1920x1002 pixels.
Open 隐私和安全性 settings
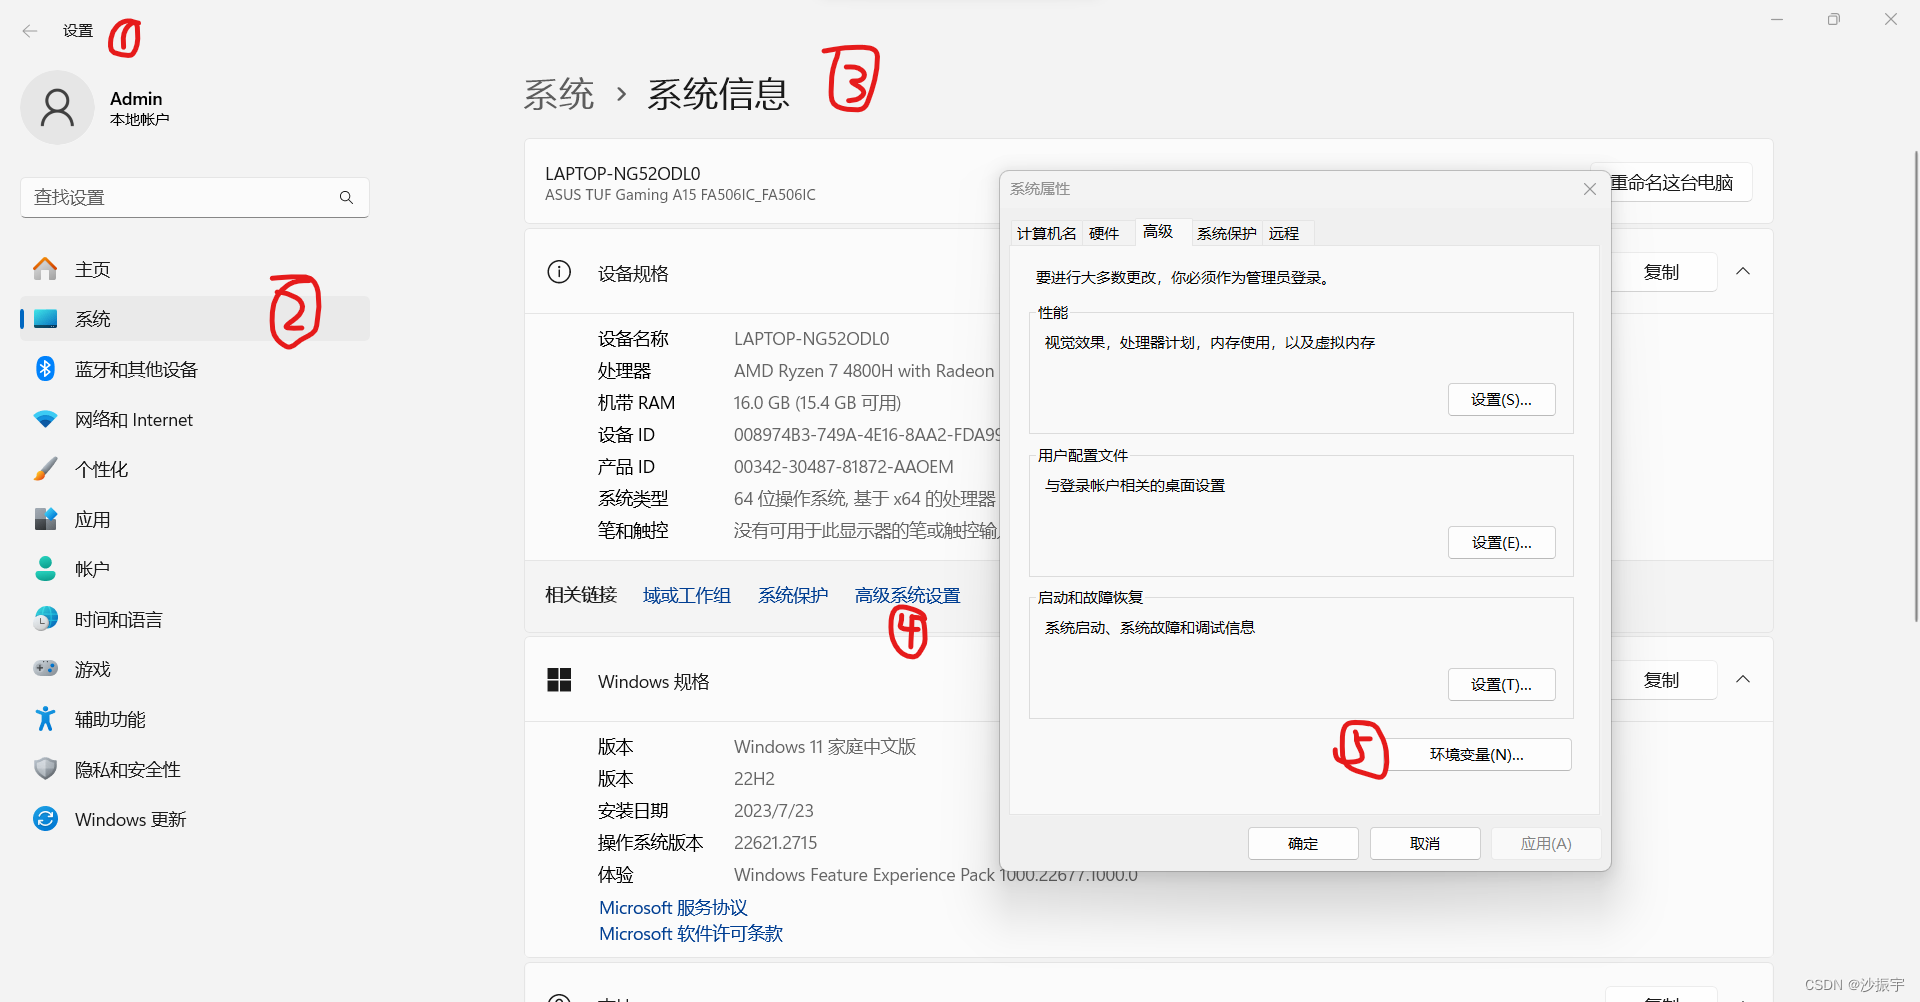(195, 769)
